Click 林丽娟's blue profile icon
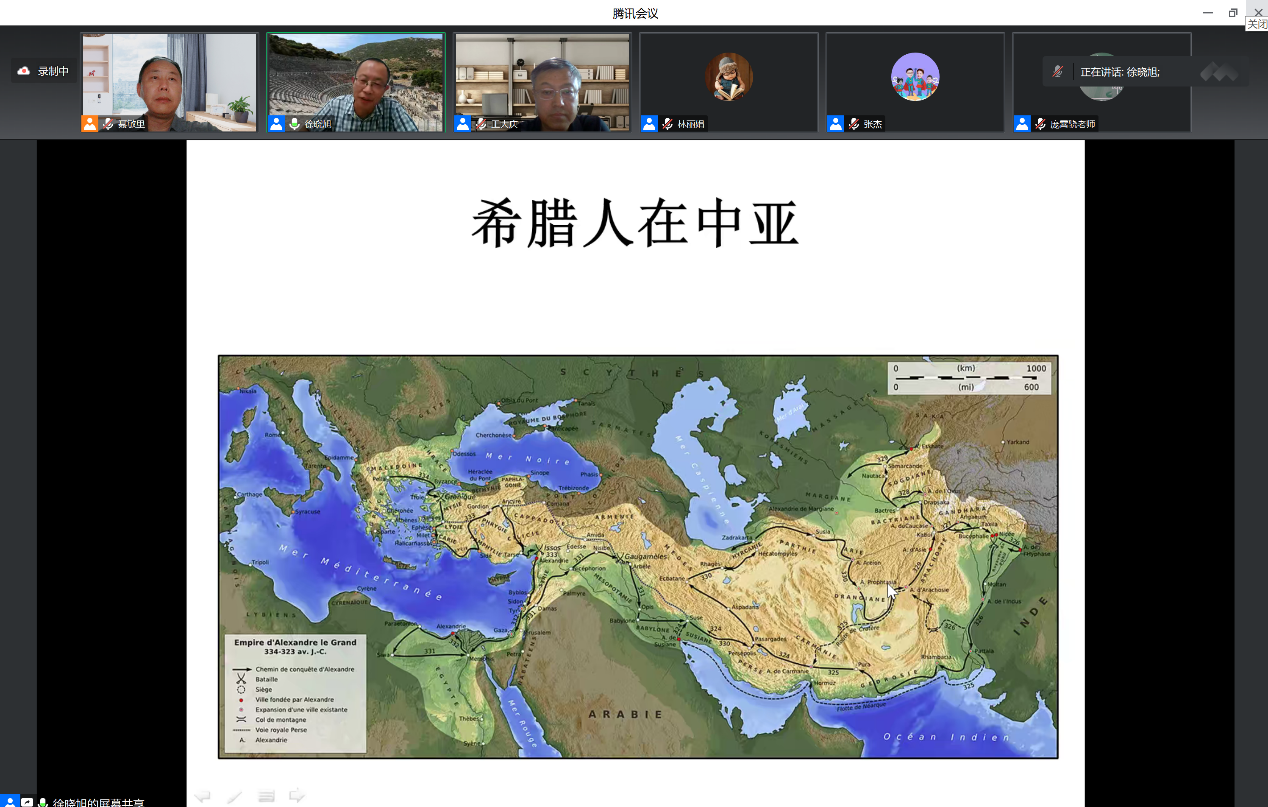The height and width of the screenshot is (807, 1268). pyautogui.click(x=649, y=124)
